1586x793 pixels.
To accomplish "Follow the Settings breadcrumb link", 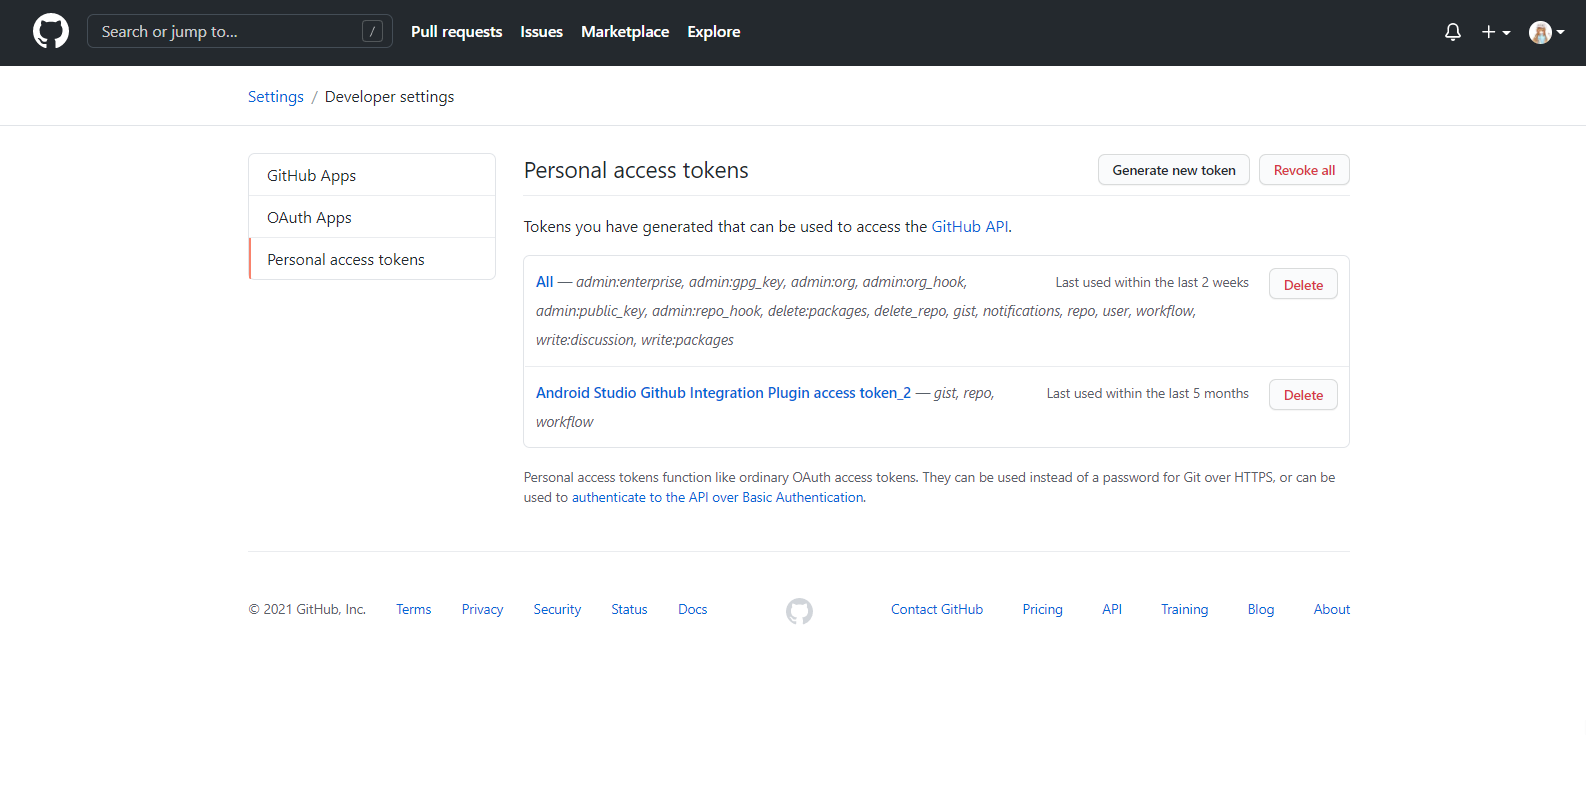I will [x=276, y=97].
